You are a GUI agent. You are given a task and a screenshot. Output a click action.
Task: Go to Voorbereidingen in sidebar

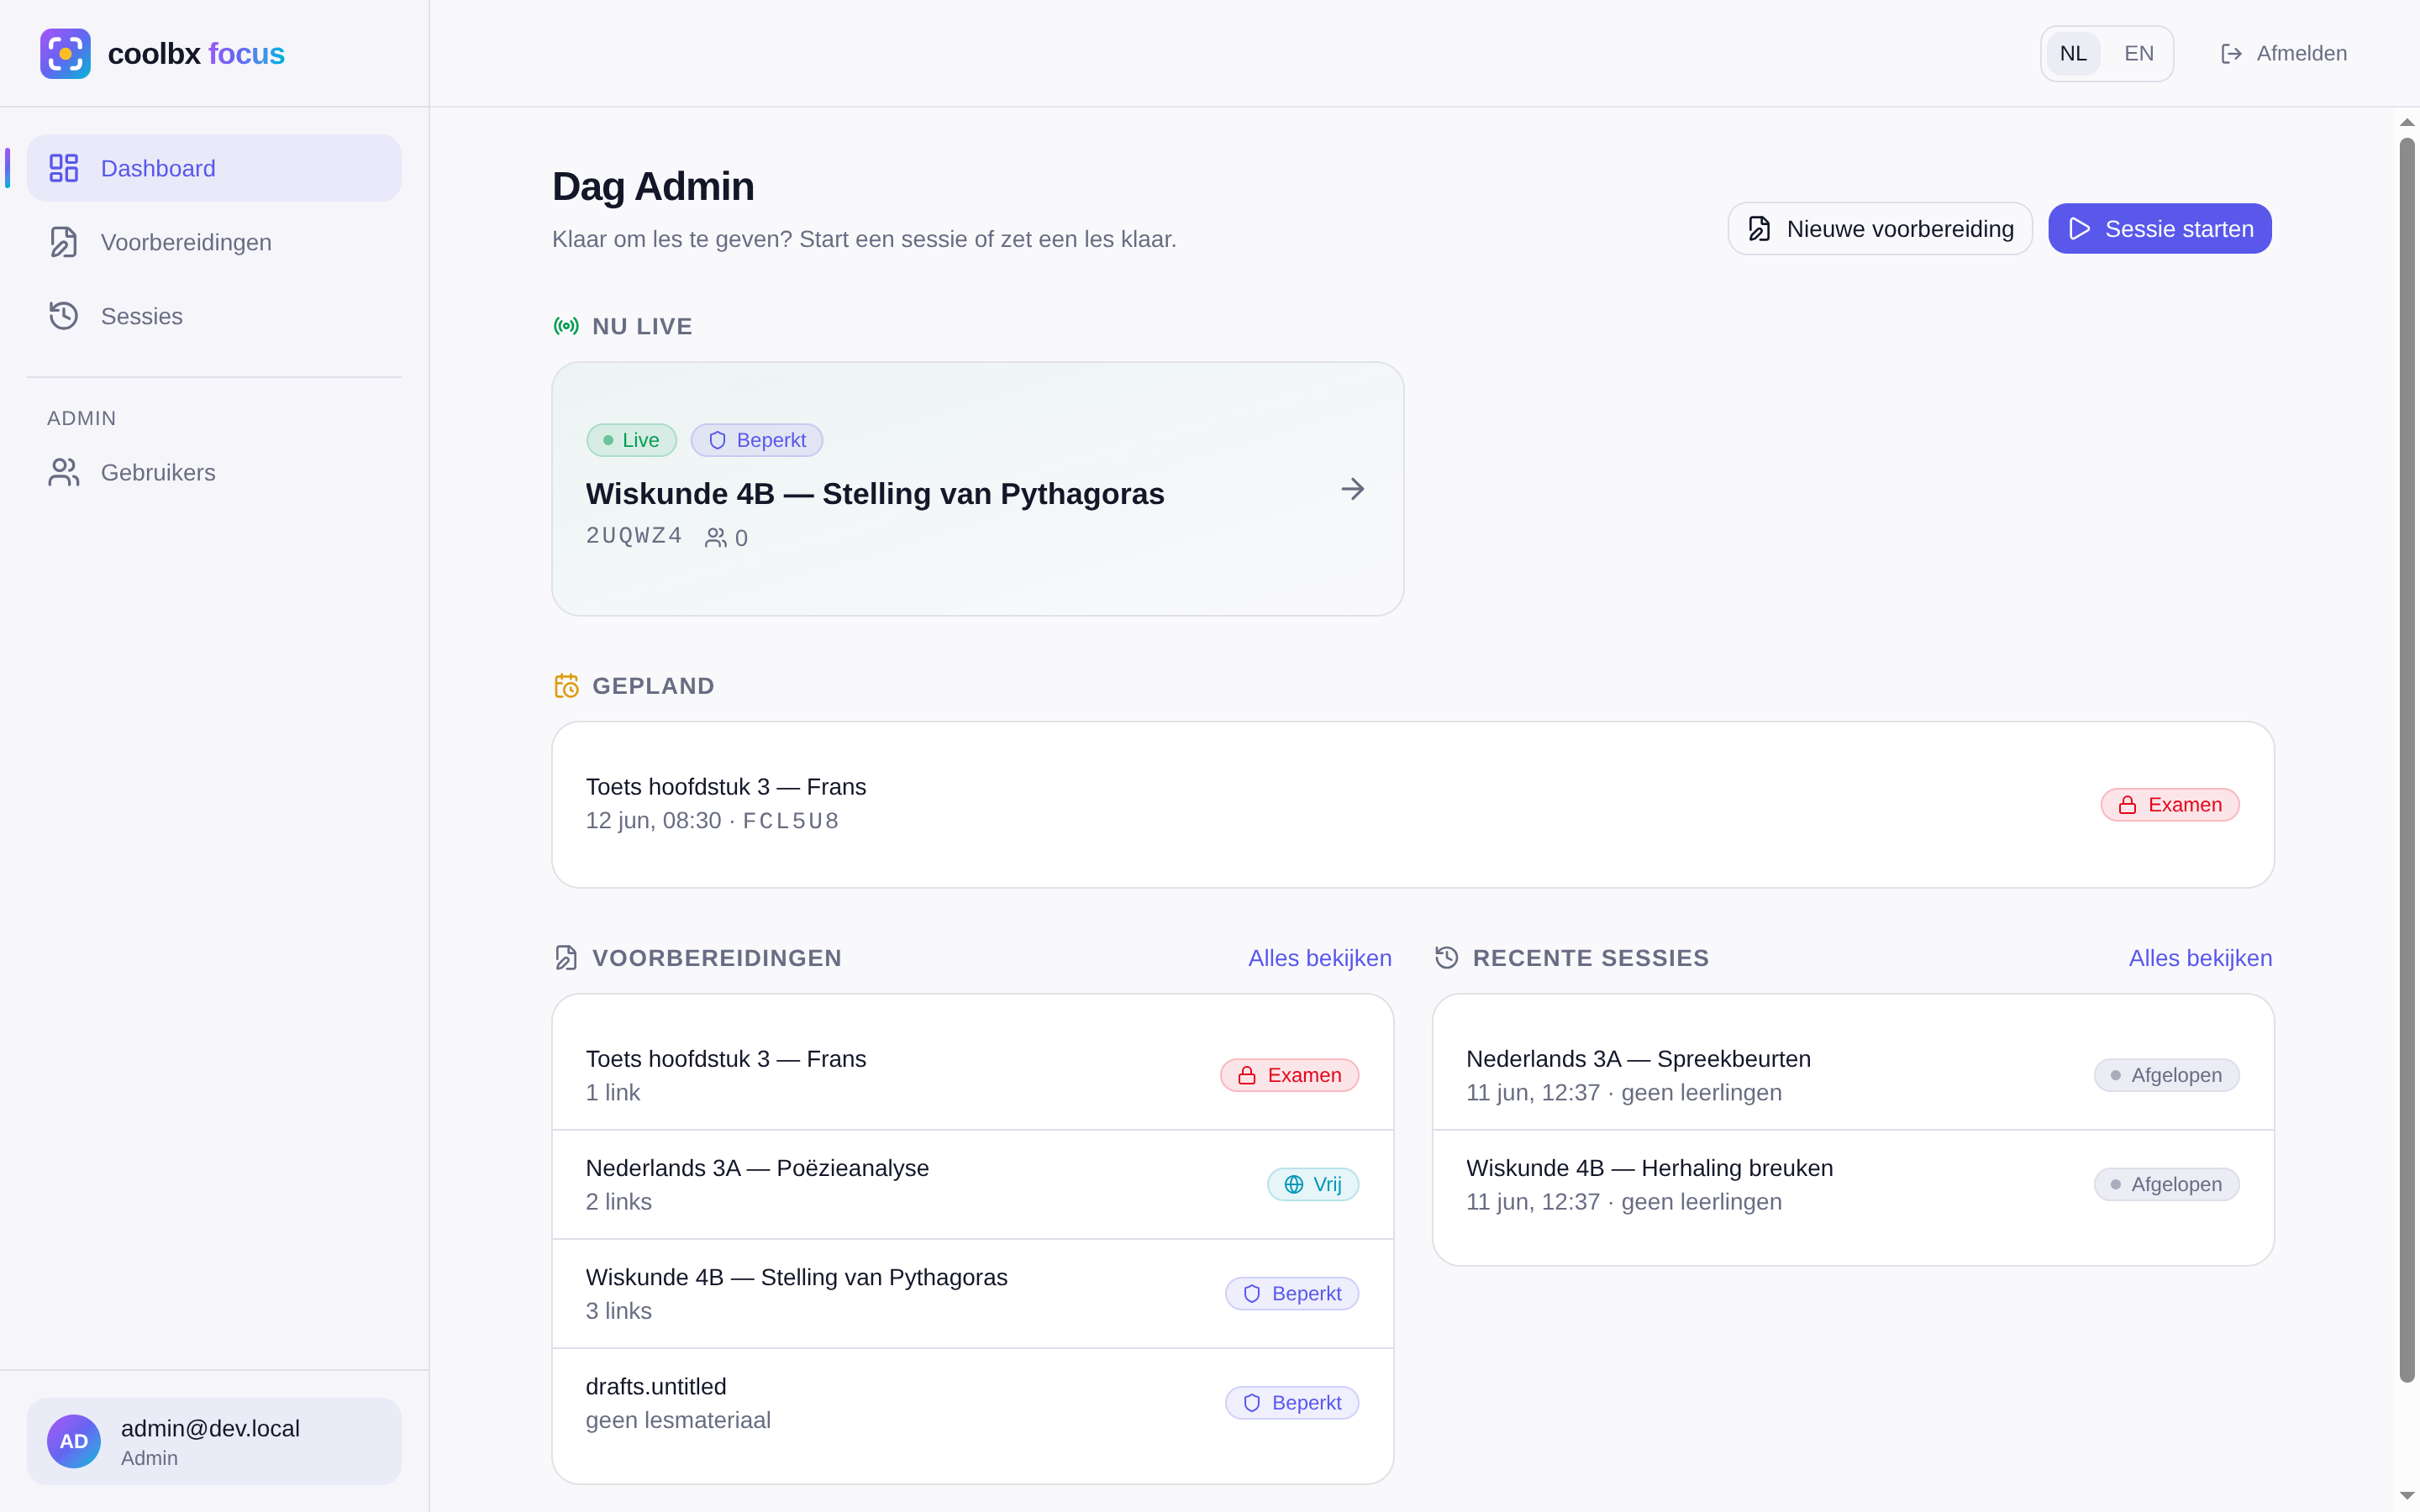pyautogui.click(x=214, y=242)
